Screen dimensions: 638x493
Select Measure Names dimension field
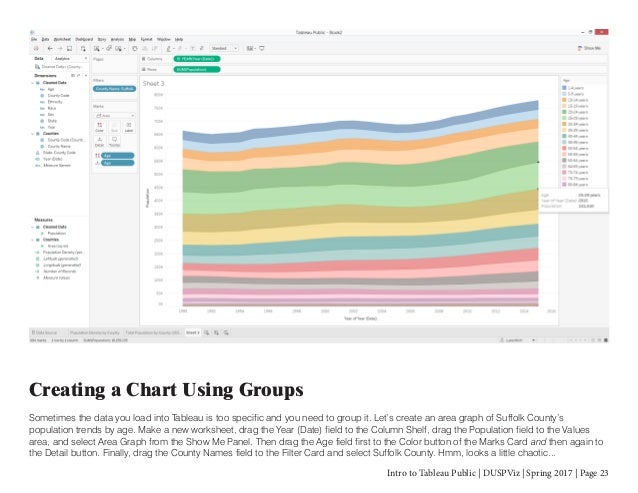pos(57,166)
